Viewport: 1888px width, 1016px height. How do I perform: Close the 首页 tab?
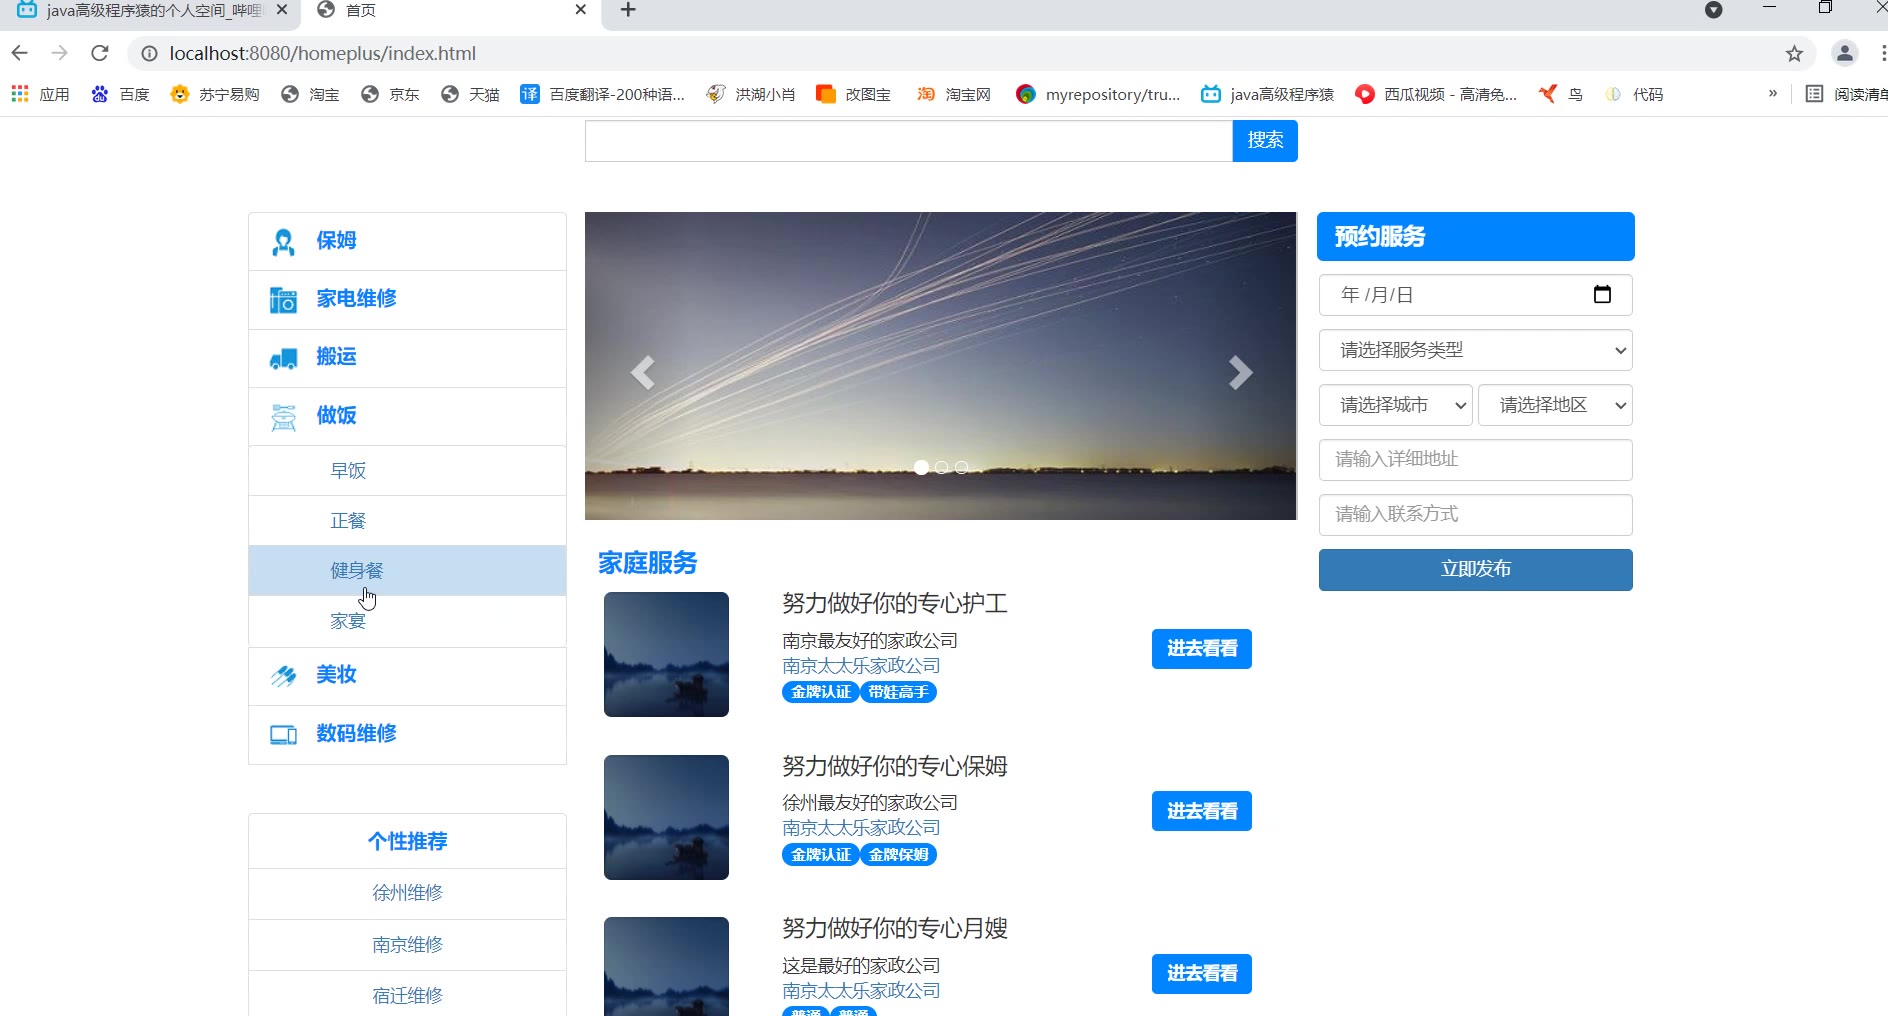tap(581, 9)
